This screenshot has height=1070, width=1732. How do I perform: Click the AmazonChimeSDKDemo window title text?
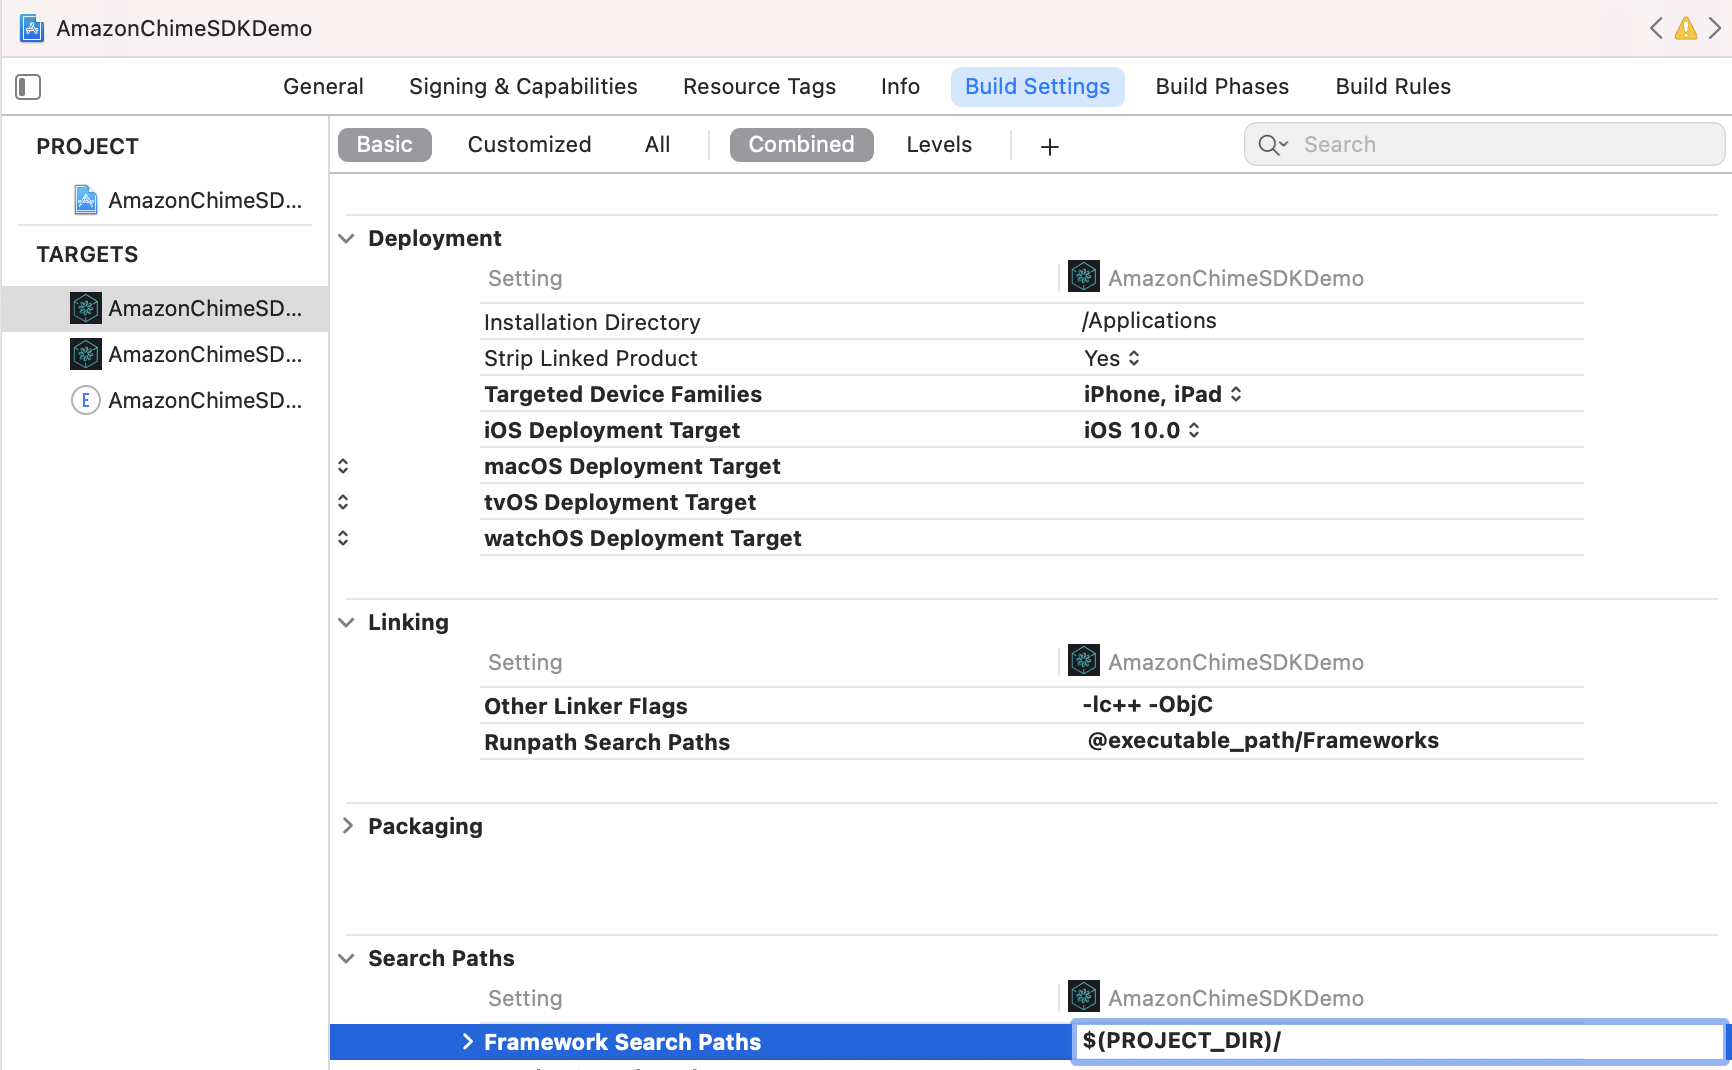[184, 28]
